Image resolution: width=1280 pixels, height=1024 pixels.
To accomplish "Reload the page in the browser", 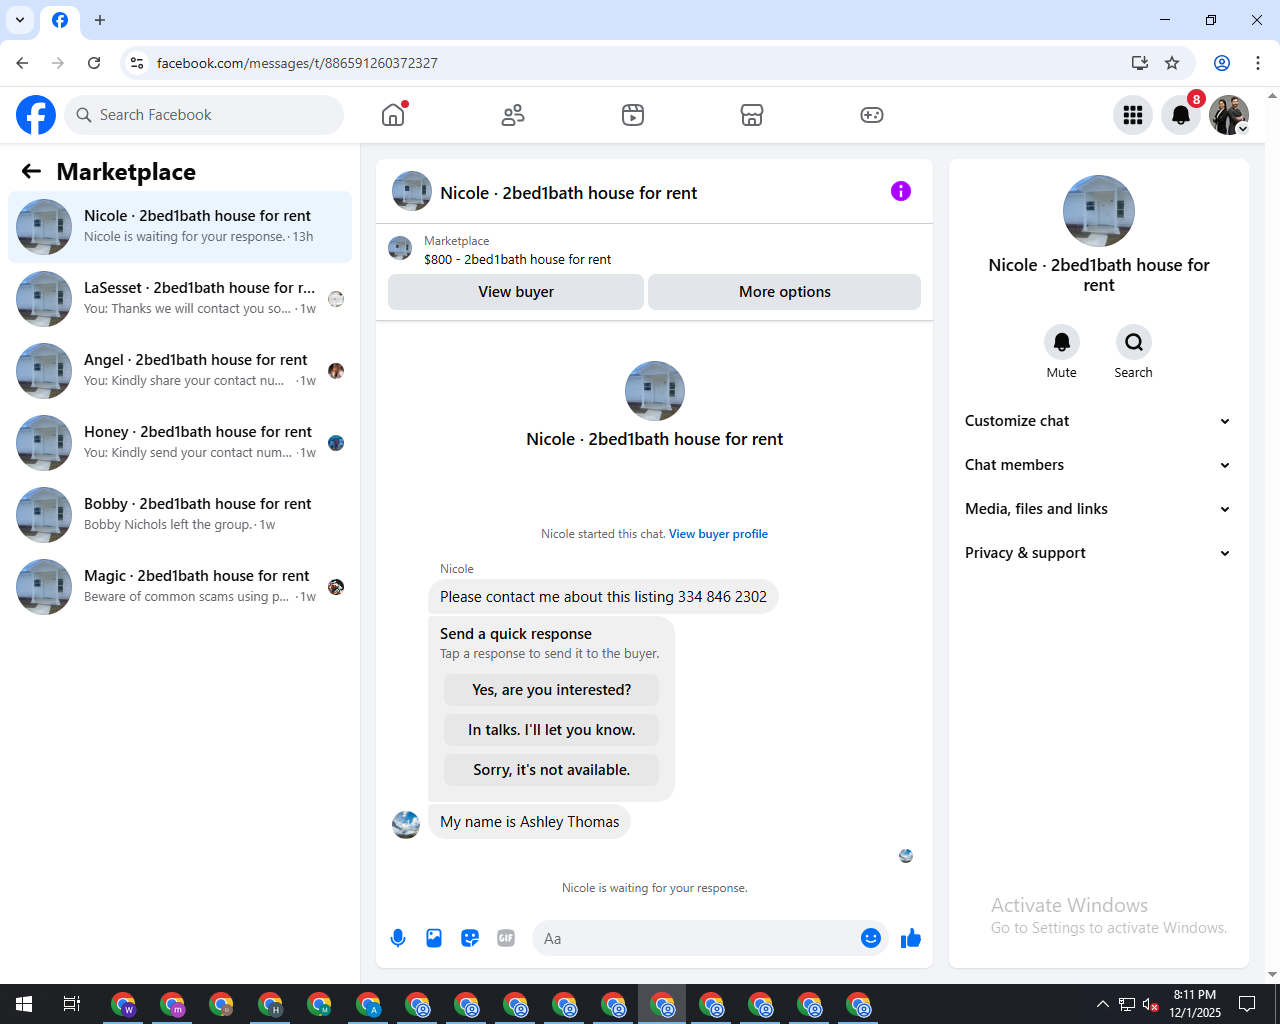I will pos(94,63).
